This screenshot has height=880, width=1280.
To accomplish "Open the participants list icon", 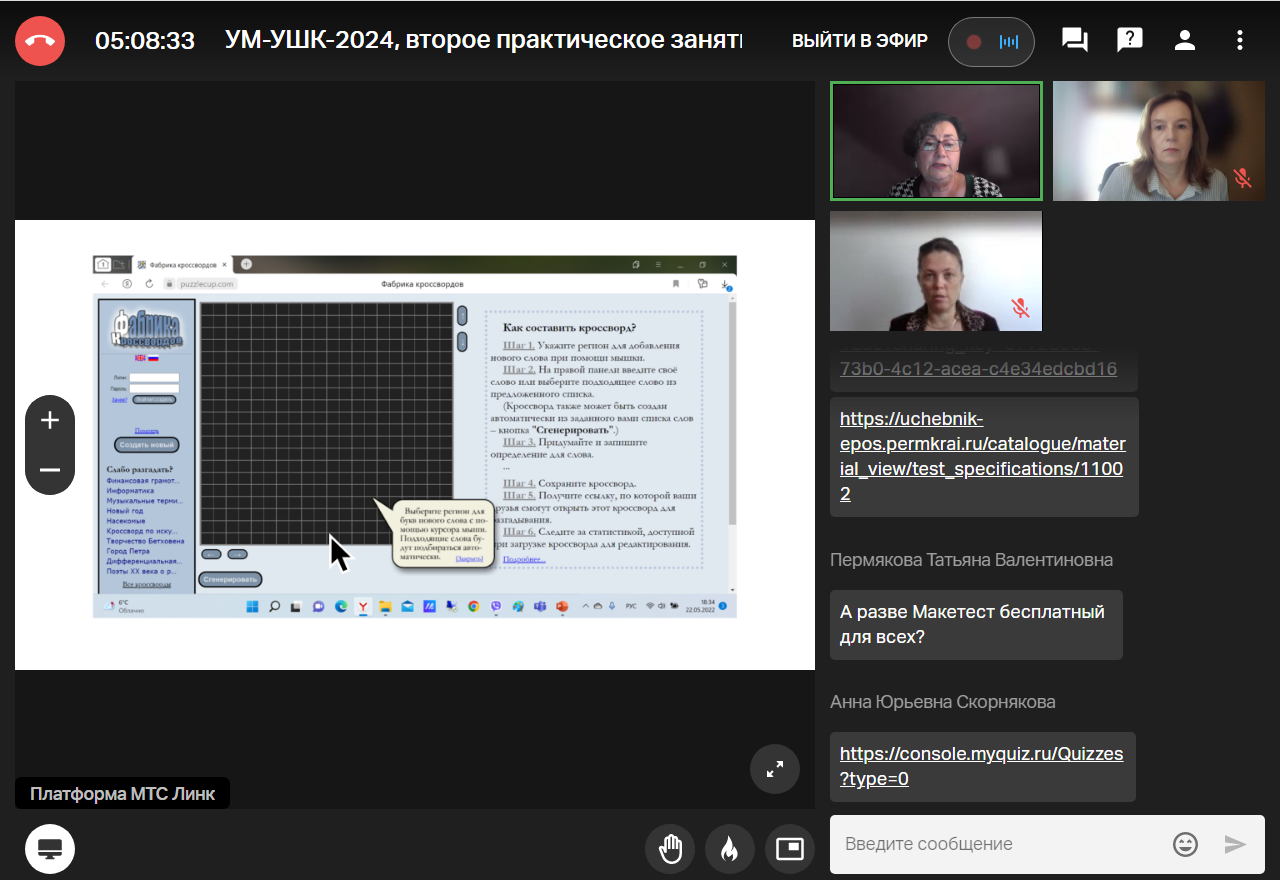I will [x=1185, y=41].
